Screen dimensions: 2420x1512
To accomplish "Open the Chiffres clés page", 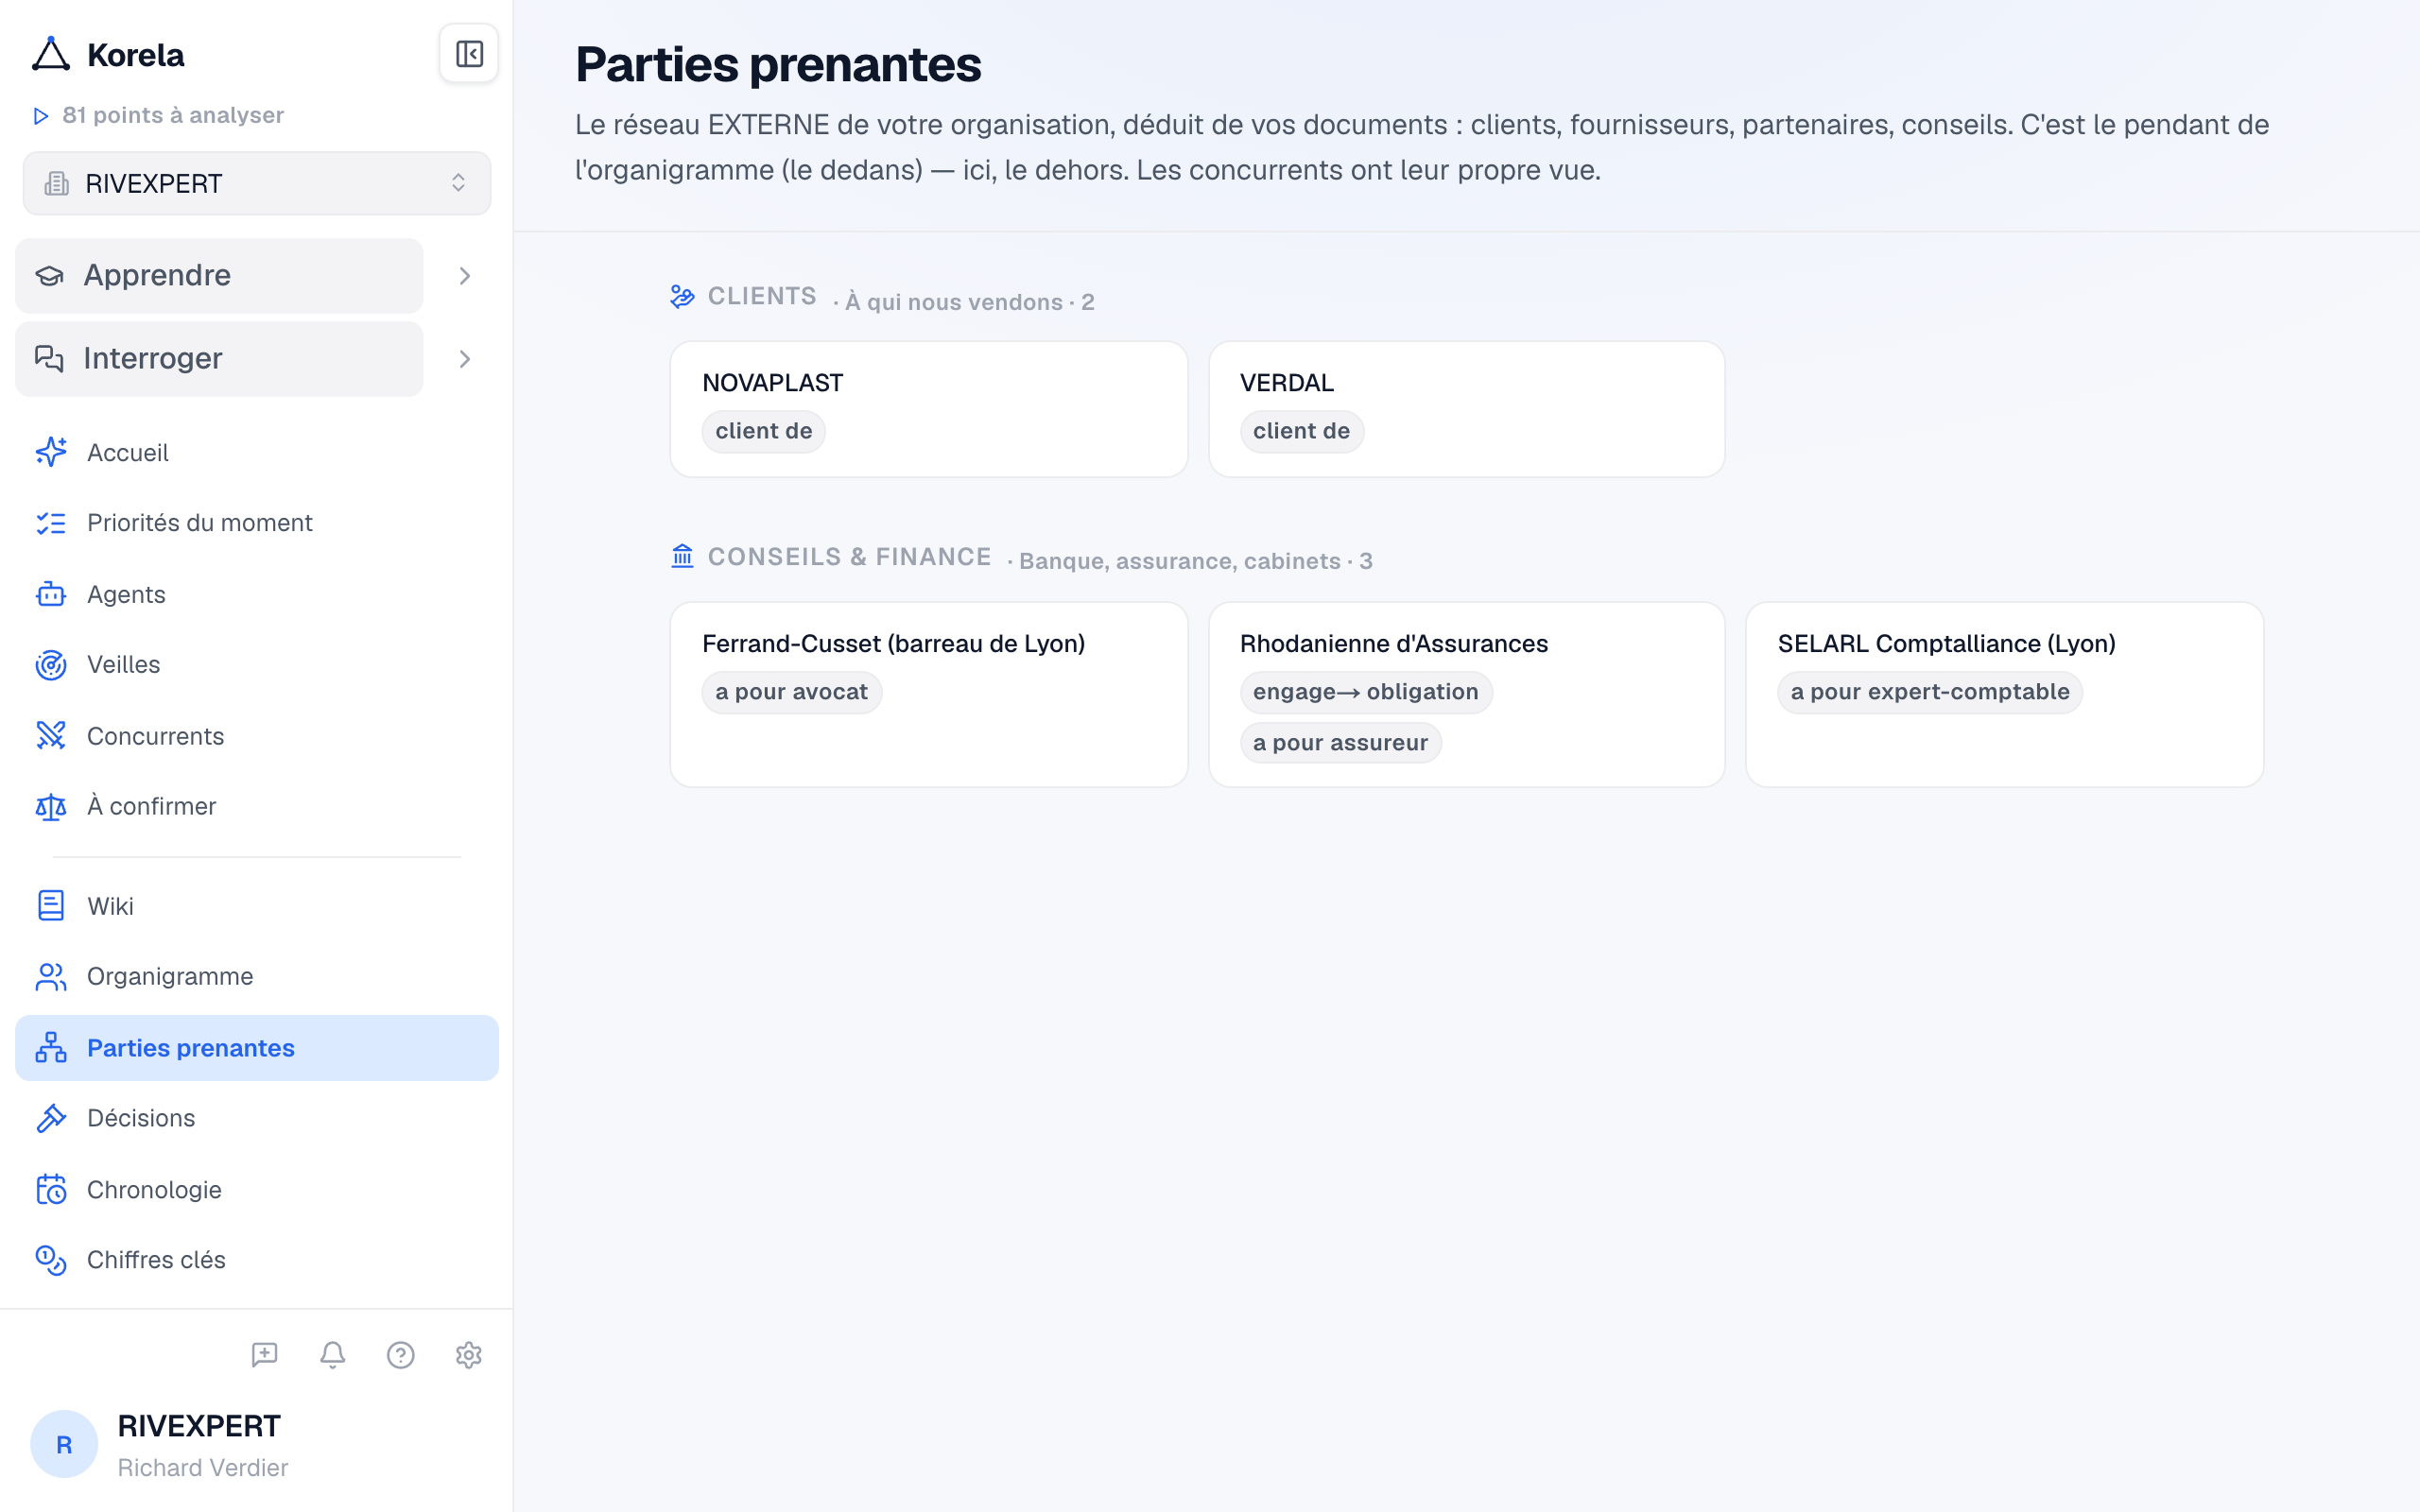I will 257,1260.
